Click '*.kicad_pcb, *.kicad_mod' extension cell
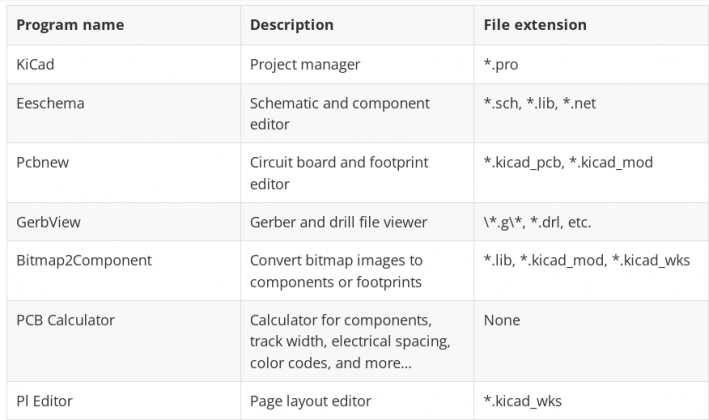Image resolution: width=709 pixels, height=420 pixels. [x=568, y=161]
